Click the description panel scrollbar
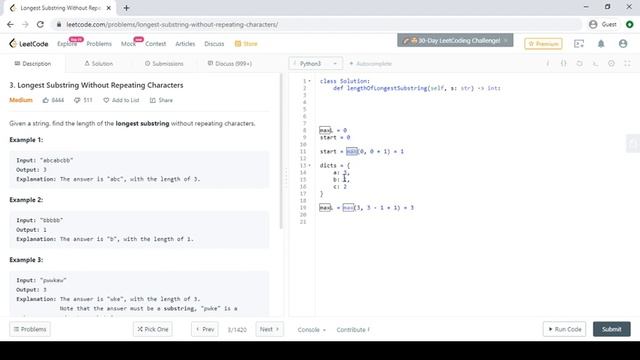This screenshot has width=640, height=360. [x=280, y=151]
